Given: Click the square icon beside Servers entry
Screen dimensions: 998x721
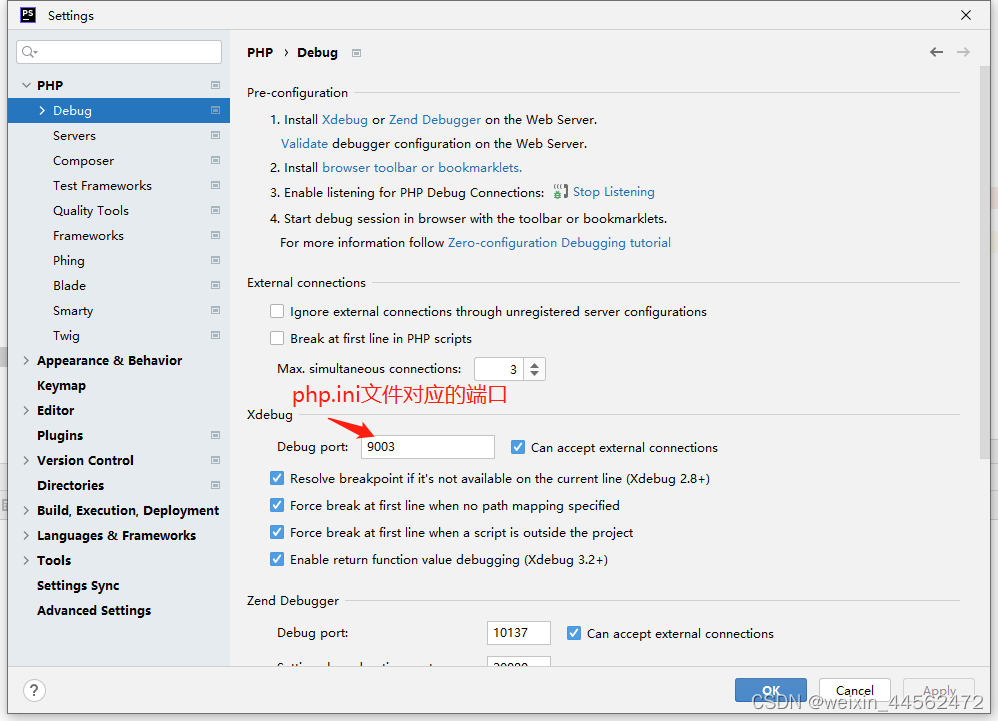Looking at the screenshot, I should tap(215, 135).
